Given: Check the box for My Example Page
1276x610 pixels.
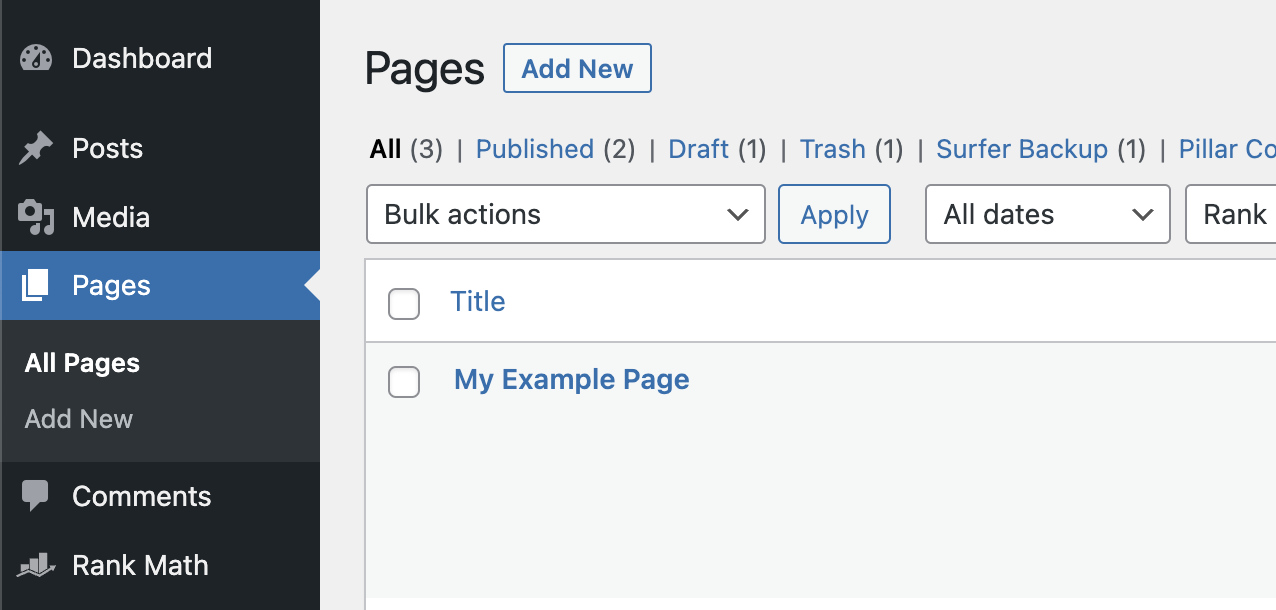Looking at the screenshot, I should [x=404, y=381].
